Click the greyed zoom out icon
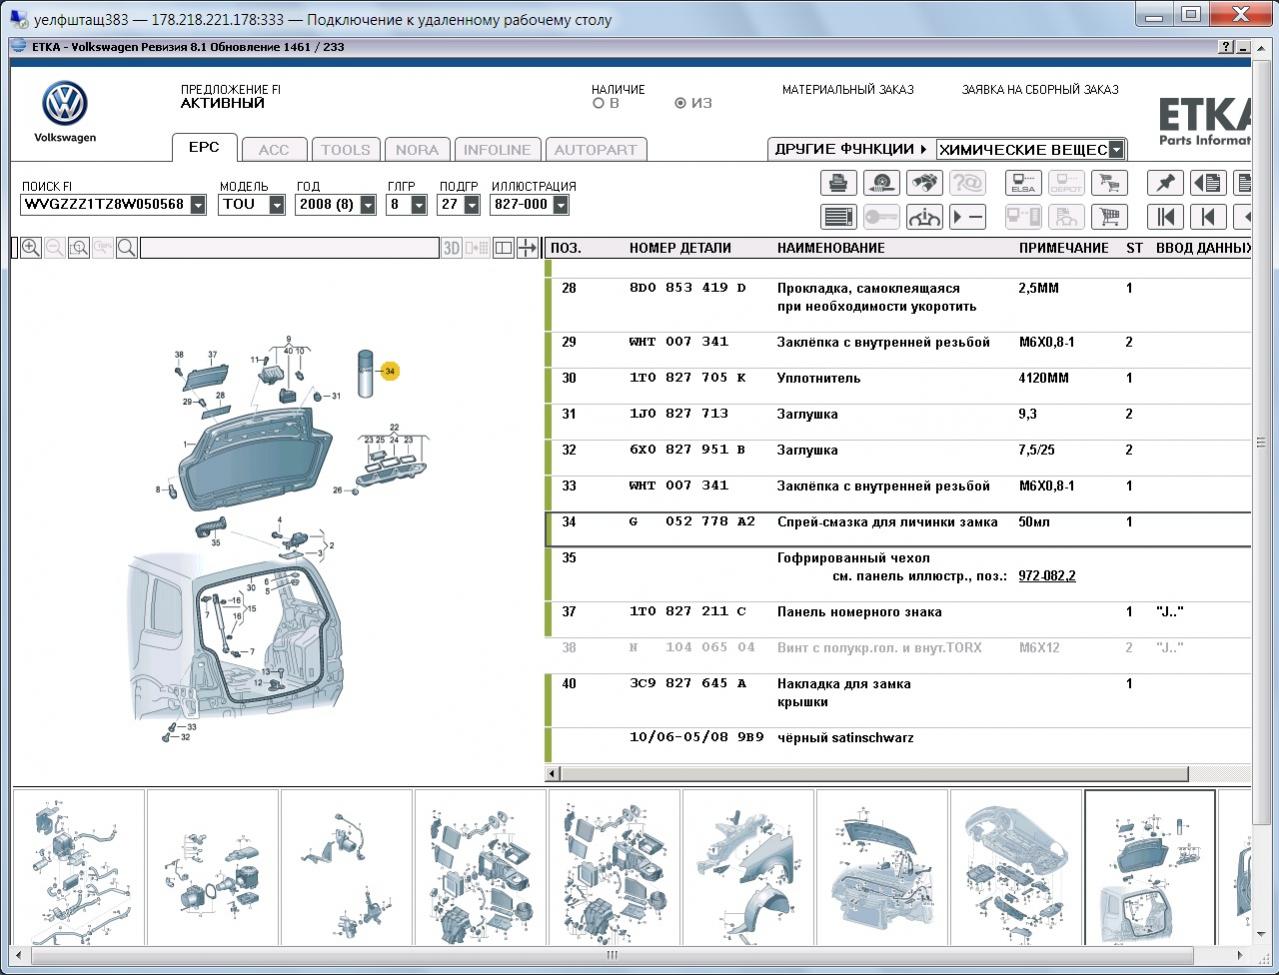The width and height of the screenshot is (1279, 975). coord(55,248)
